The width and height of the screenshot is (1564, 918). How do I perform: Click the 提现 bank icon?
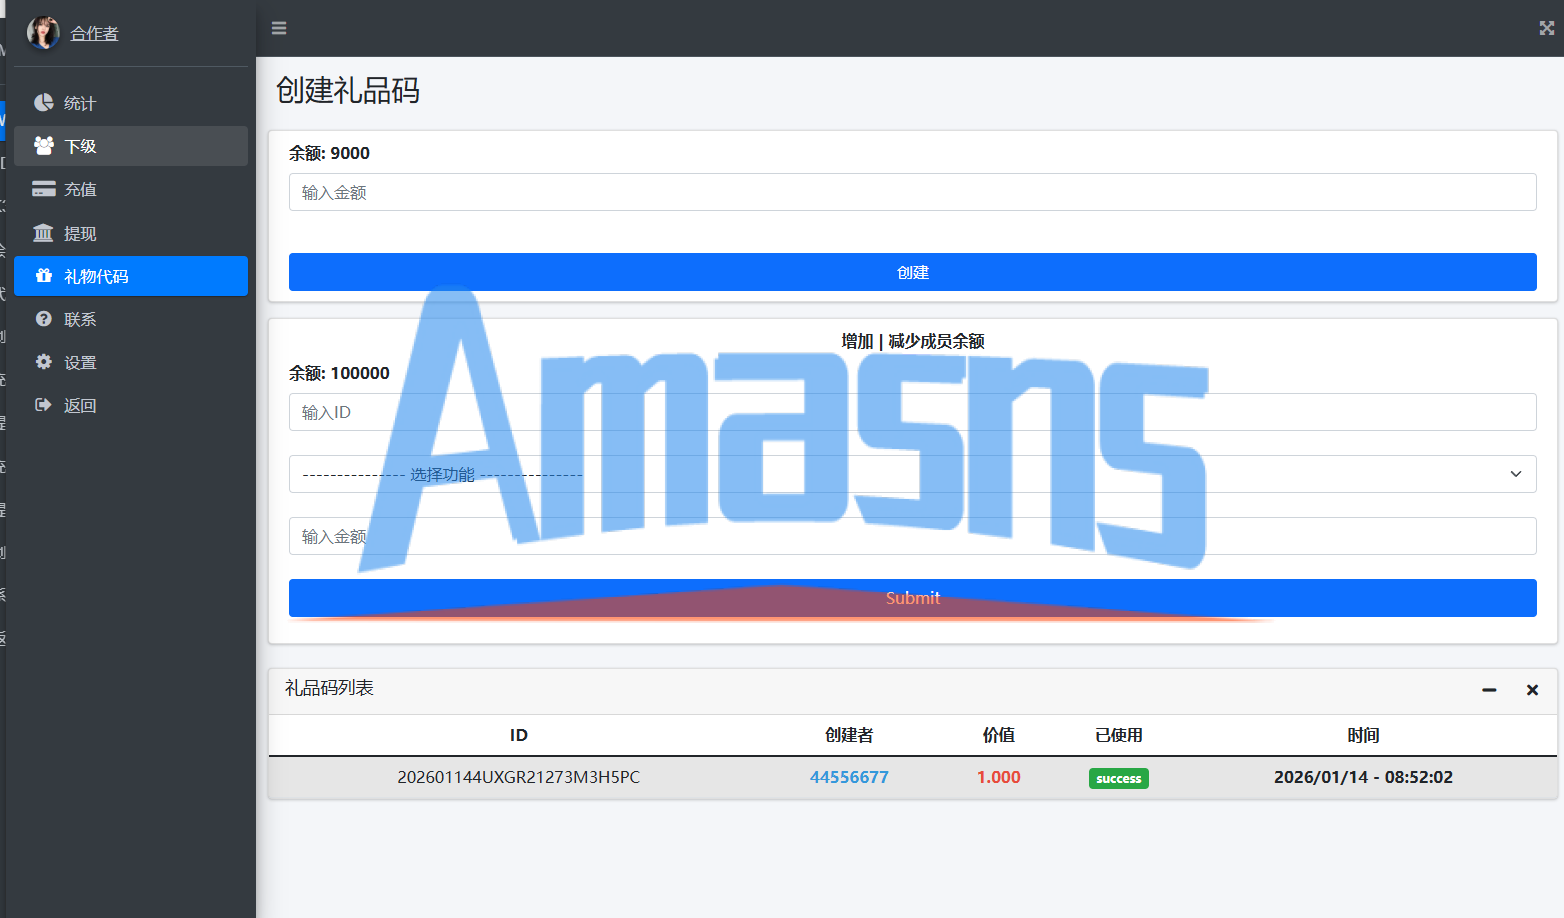point(43,233)
